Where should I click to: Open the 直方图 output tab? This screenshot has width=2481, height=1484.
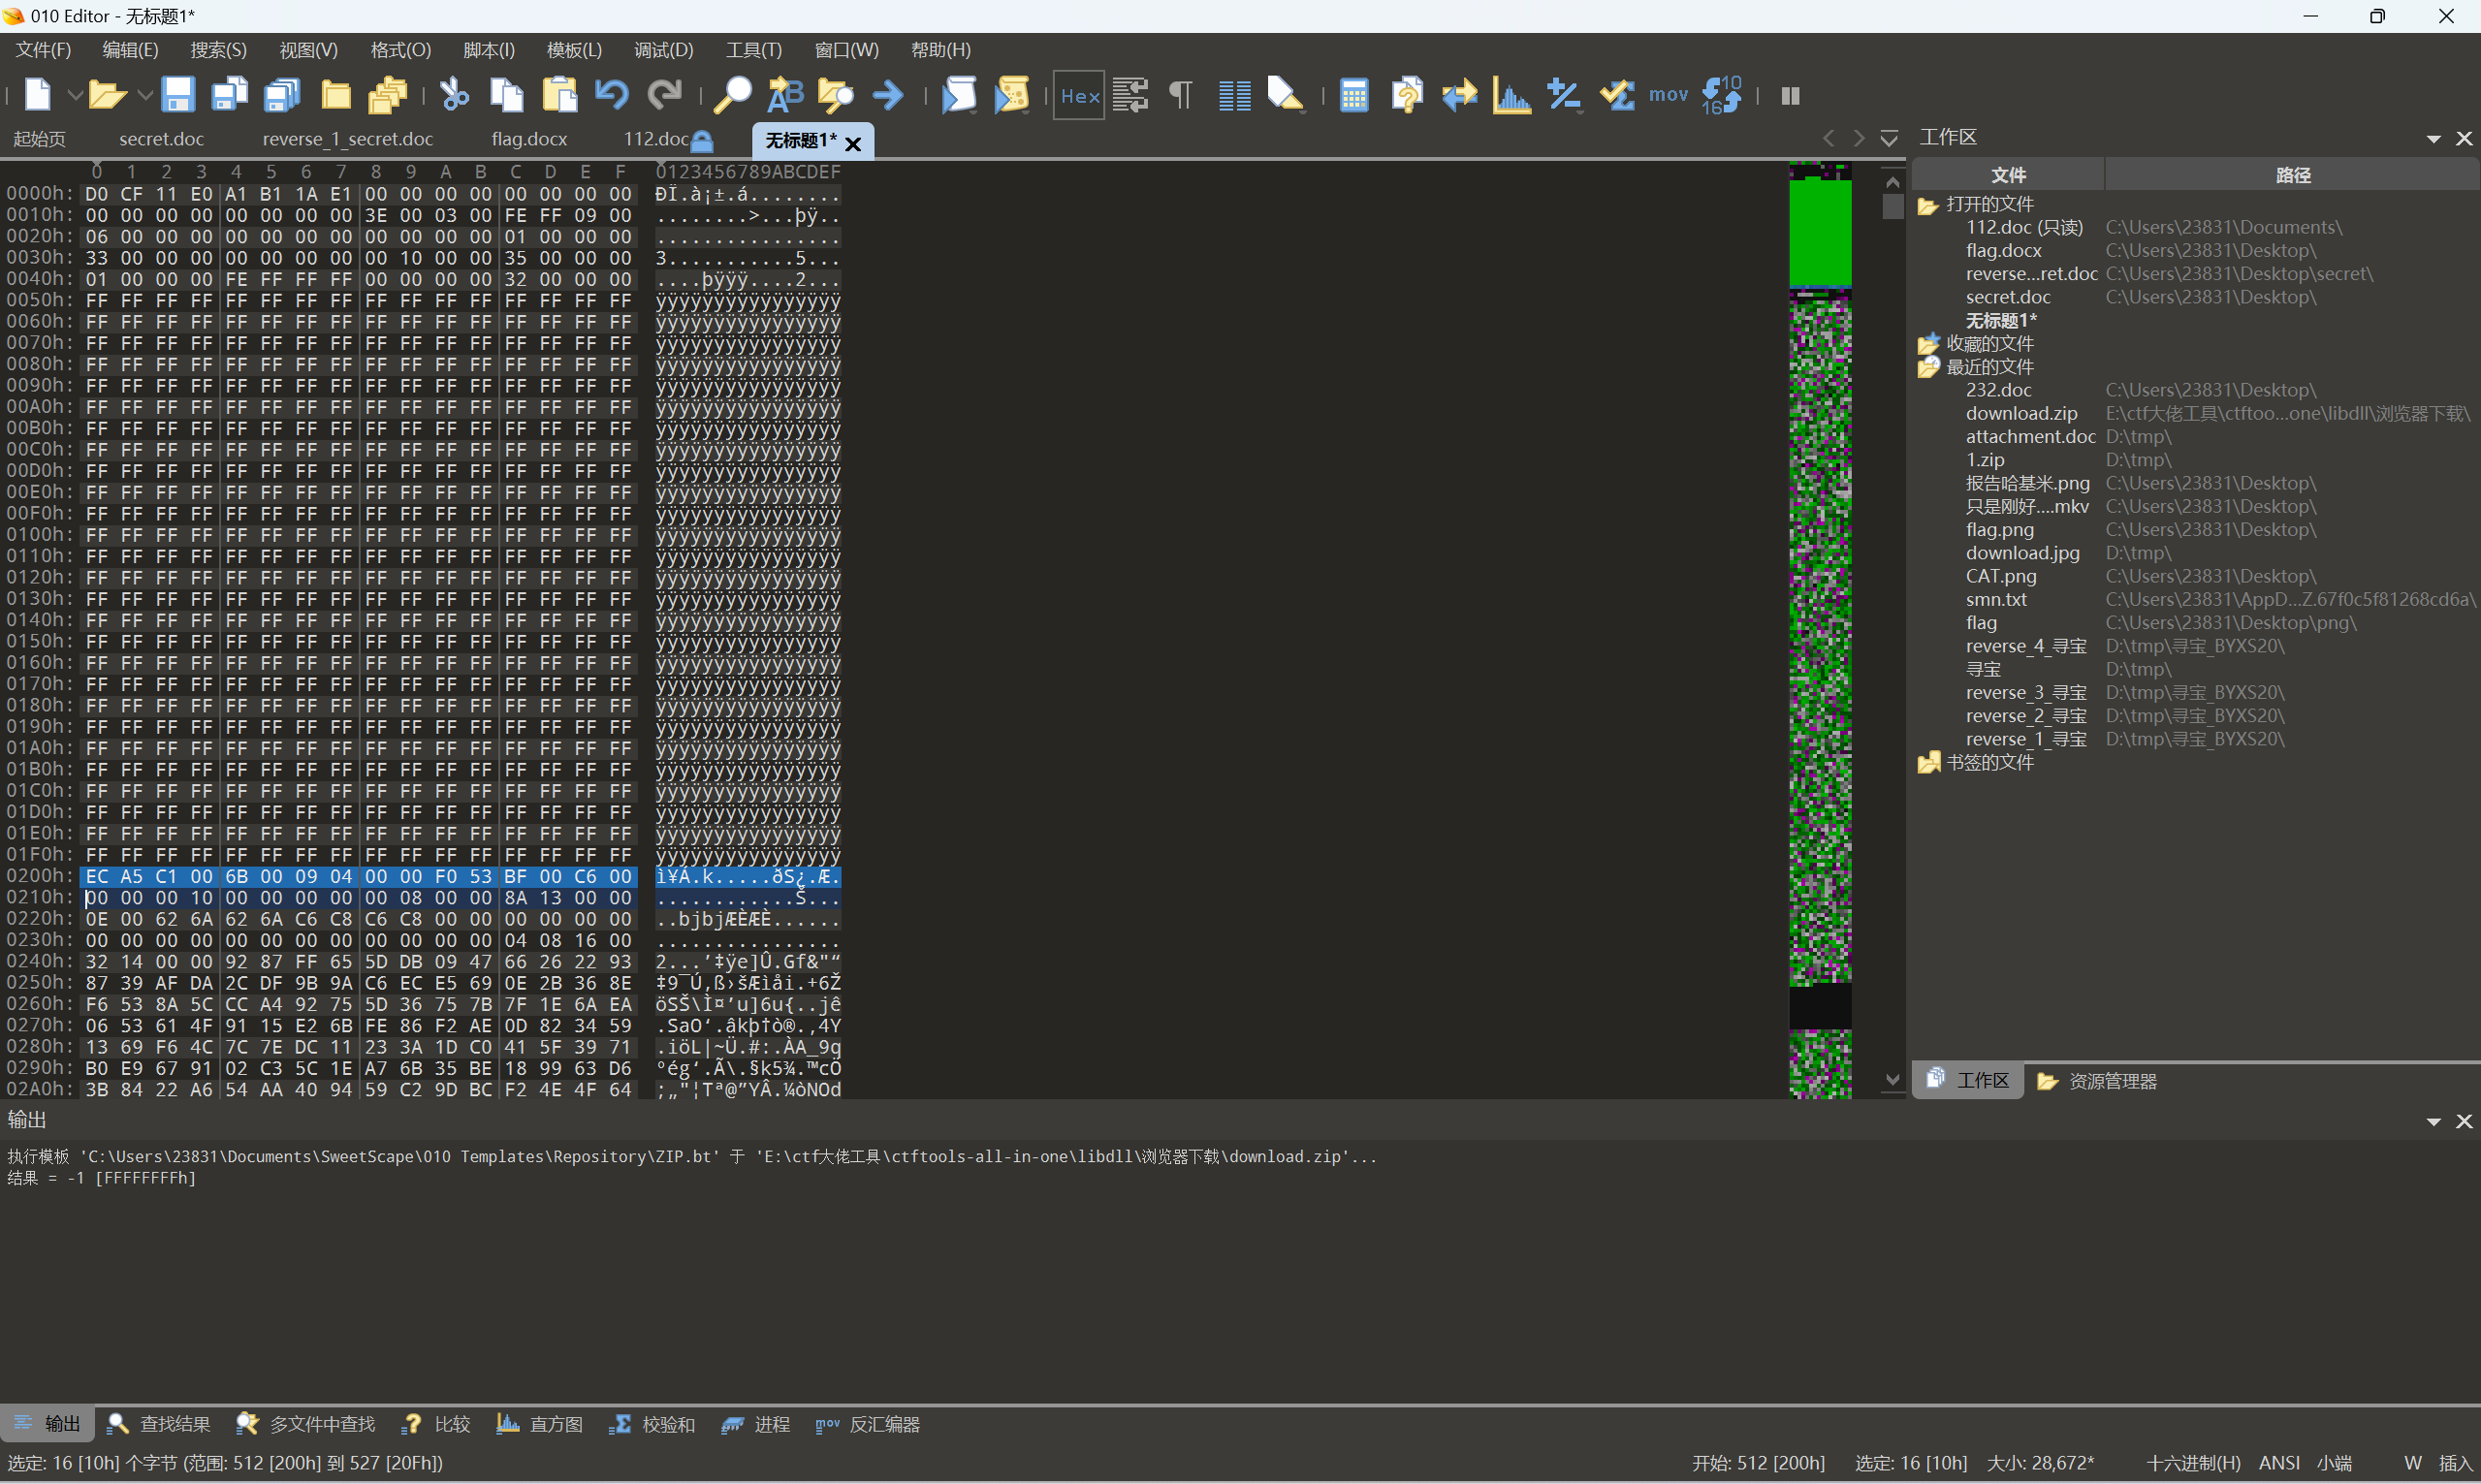[x=540, y=1424]
